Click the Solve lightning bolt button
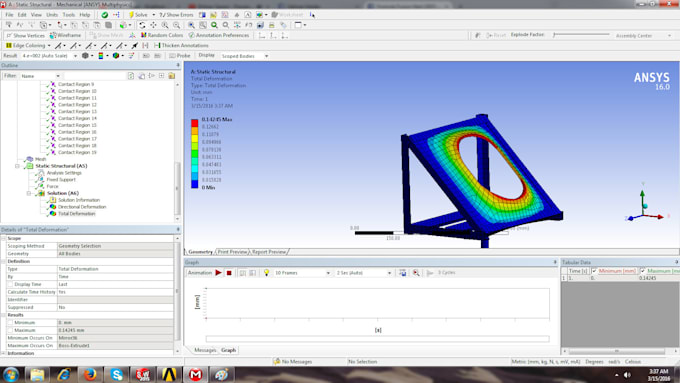The width and height of the screenshot is (680, 383). pos(138,15)
